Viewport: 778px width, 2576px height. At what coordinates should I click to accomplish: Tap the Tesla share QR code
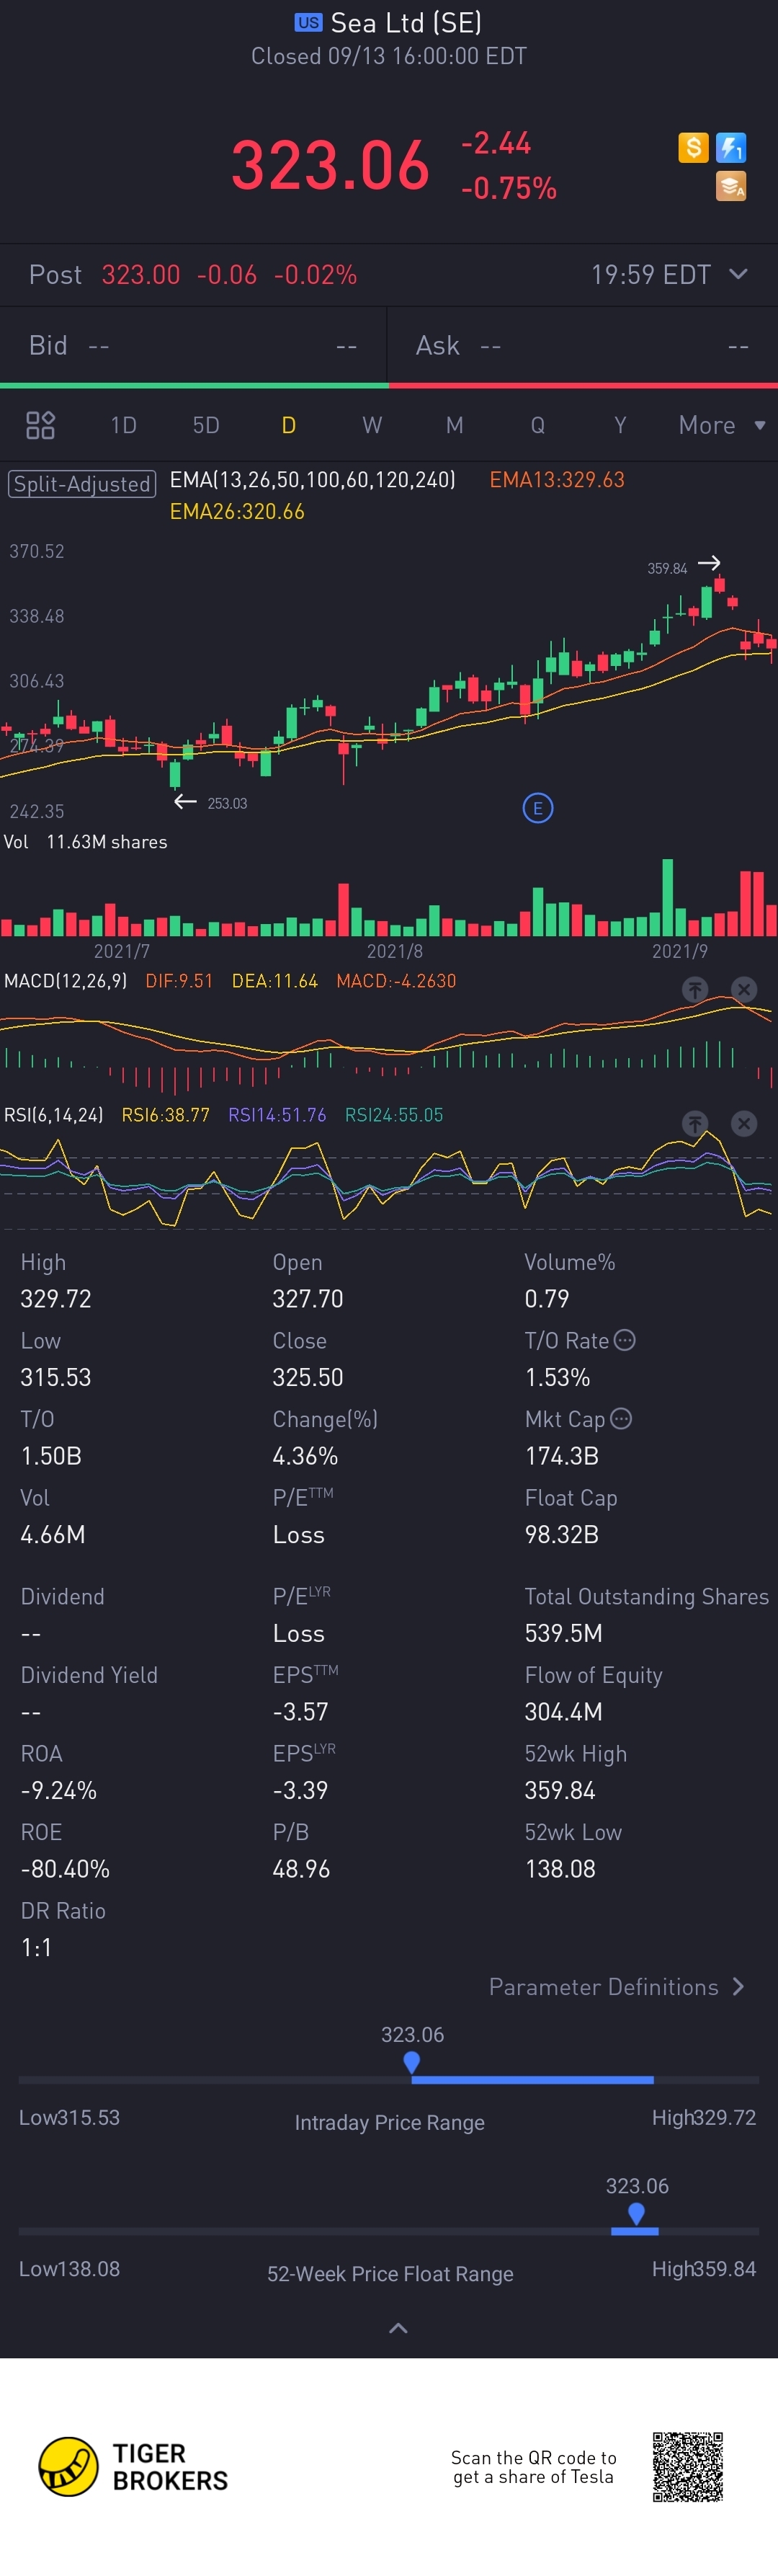688,2467
